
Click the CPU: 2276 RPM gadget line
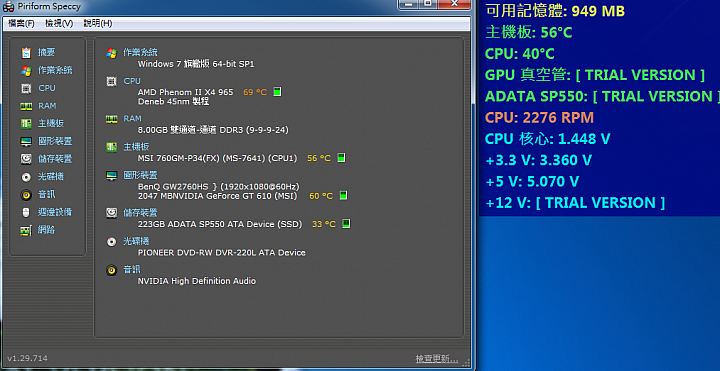pos(540,118)
